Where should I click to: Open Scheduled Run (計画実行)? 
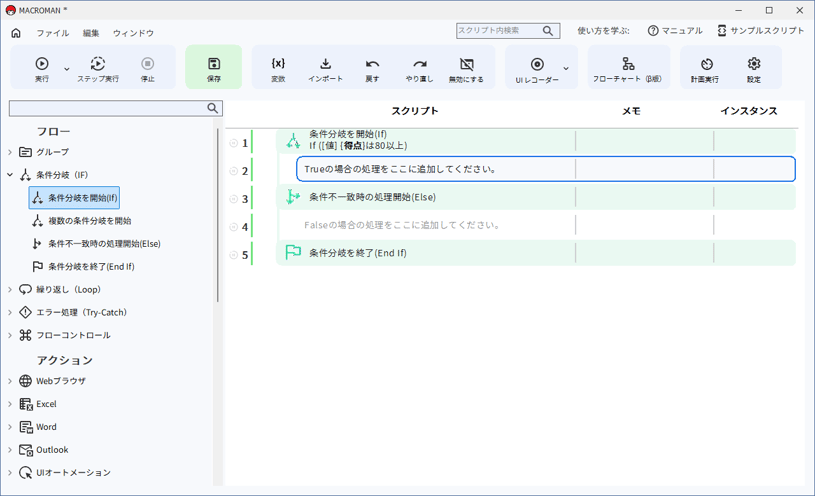705,69
